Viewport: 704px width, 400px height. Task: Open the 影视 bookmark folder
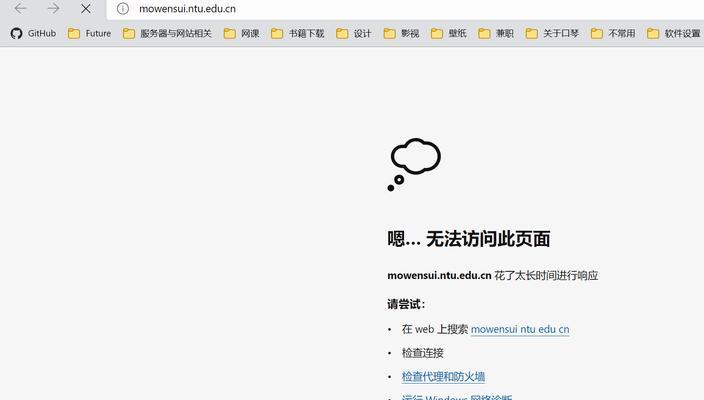(x=401, y=33)
